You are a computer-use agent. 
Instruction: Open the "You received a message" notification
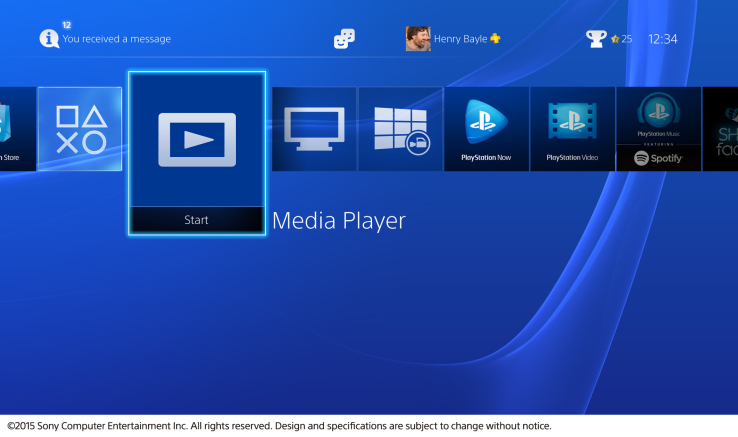[116, 39]
